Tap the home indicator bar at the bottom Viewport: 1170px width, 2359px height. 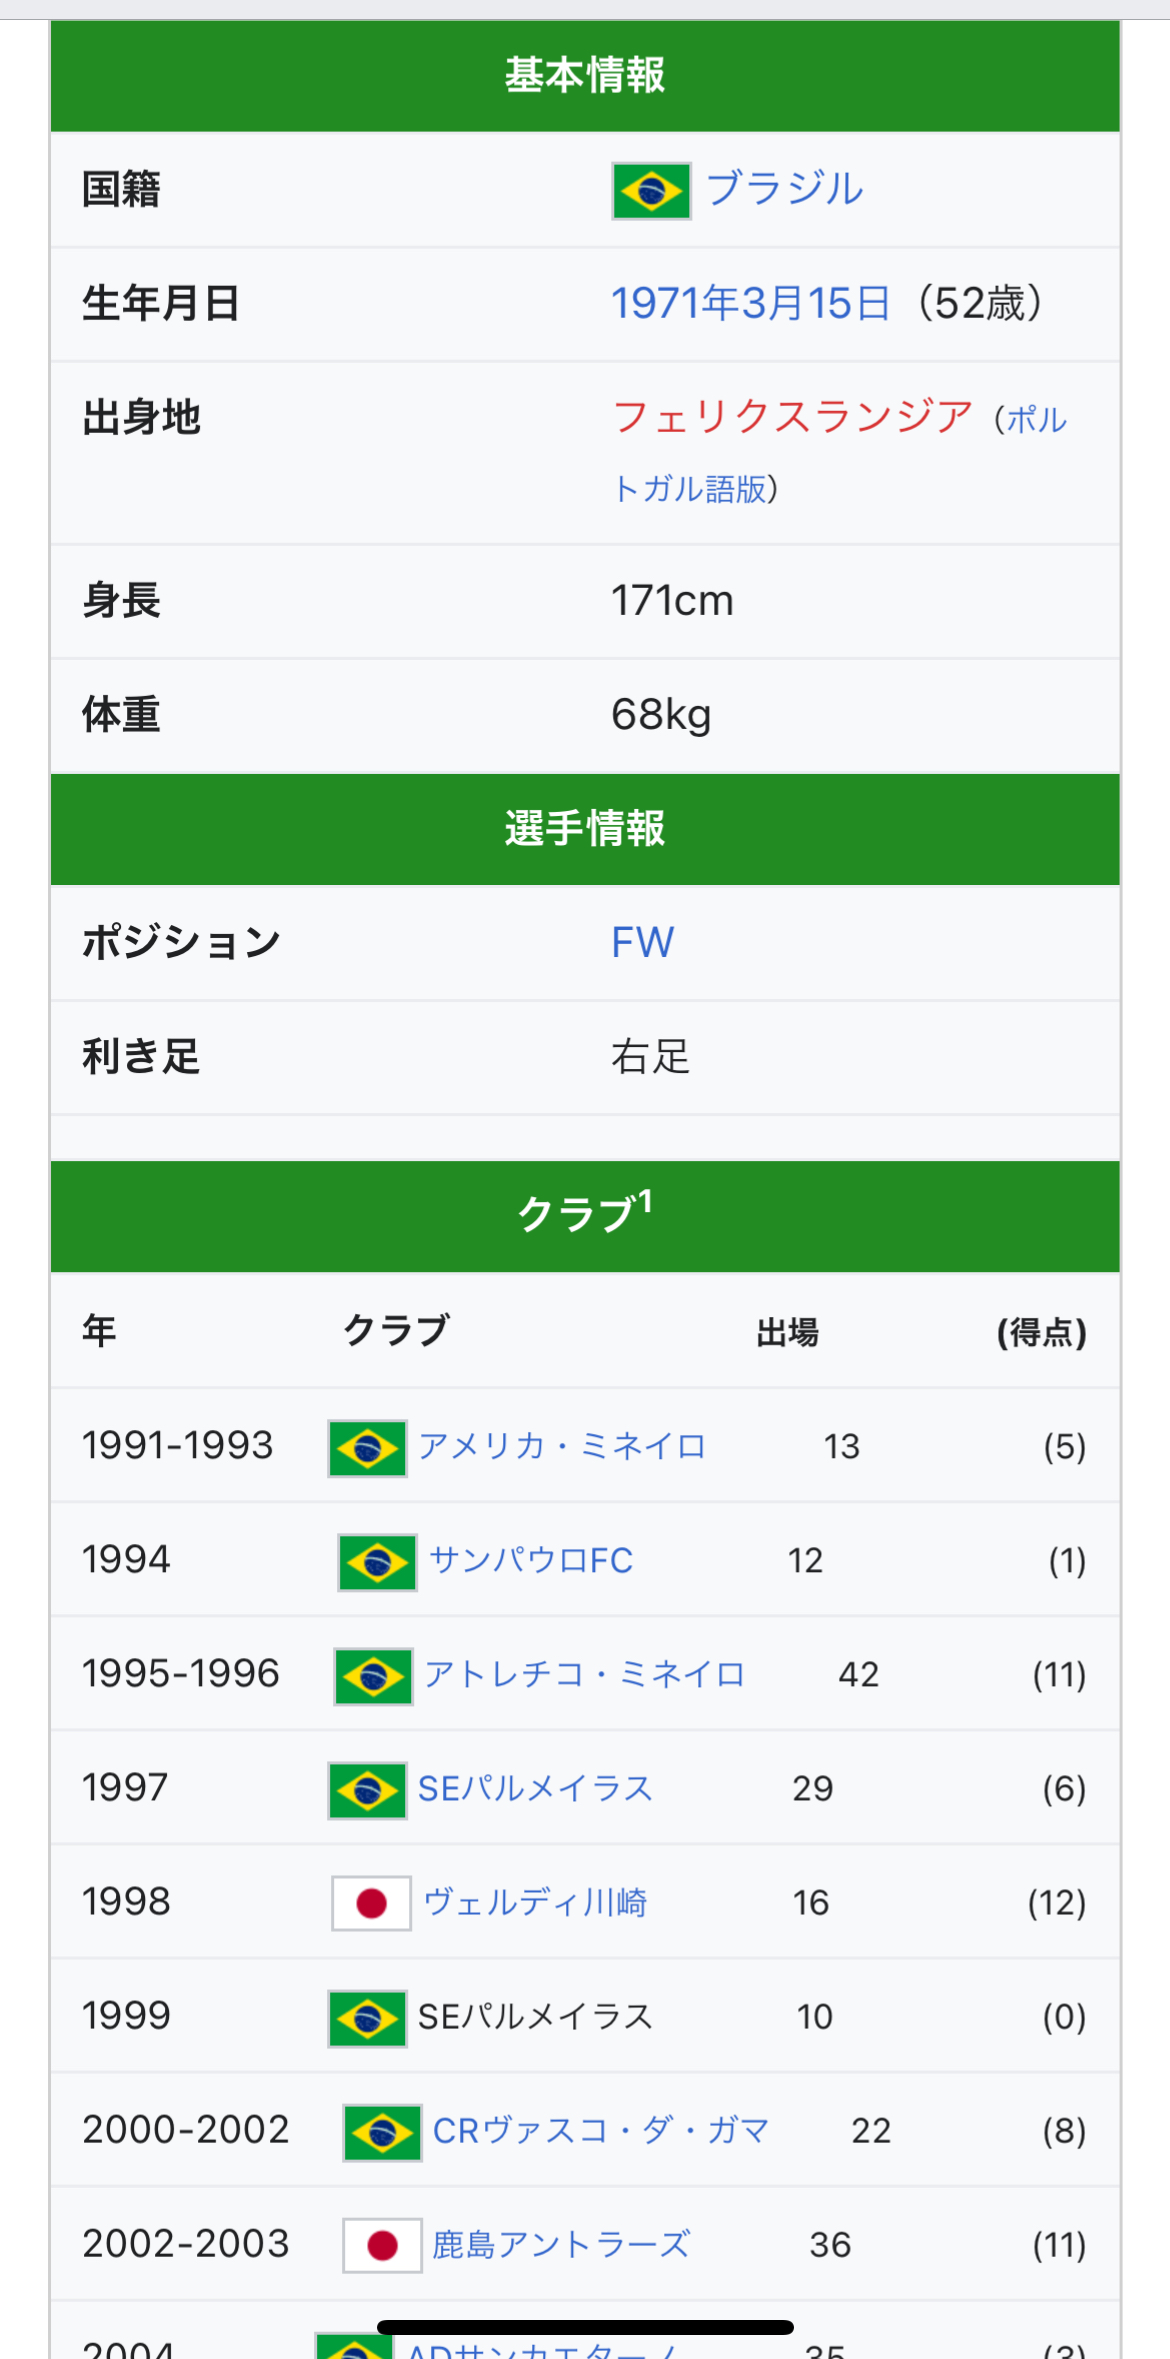click(x=585, y=2328)
